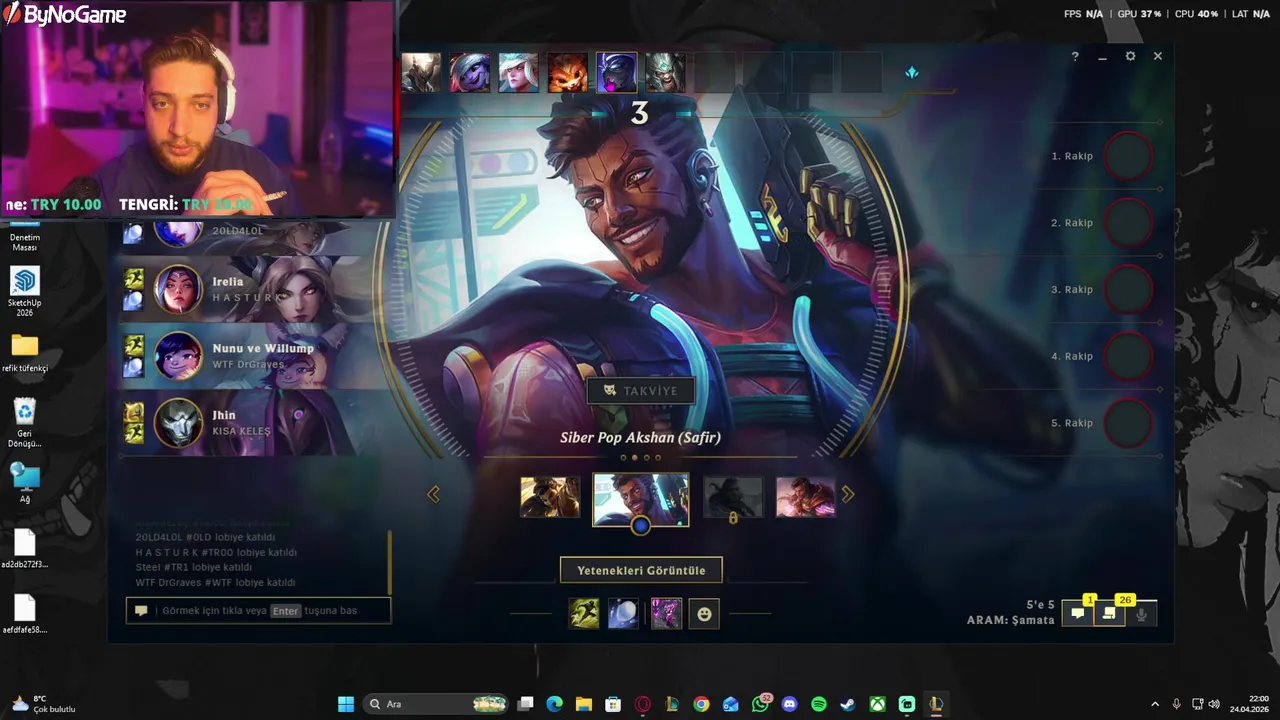This screenshot has width=1280, height=720.
Task: Open Safir chroma selector on skin
Action: [640, 525]
